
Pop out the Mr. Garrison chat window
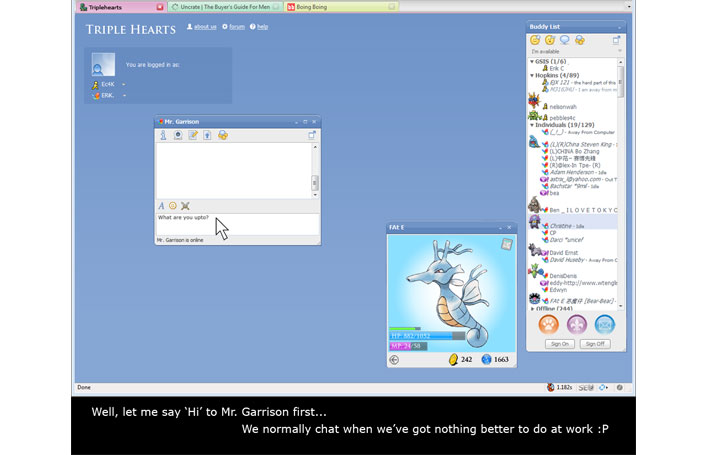312,135
